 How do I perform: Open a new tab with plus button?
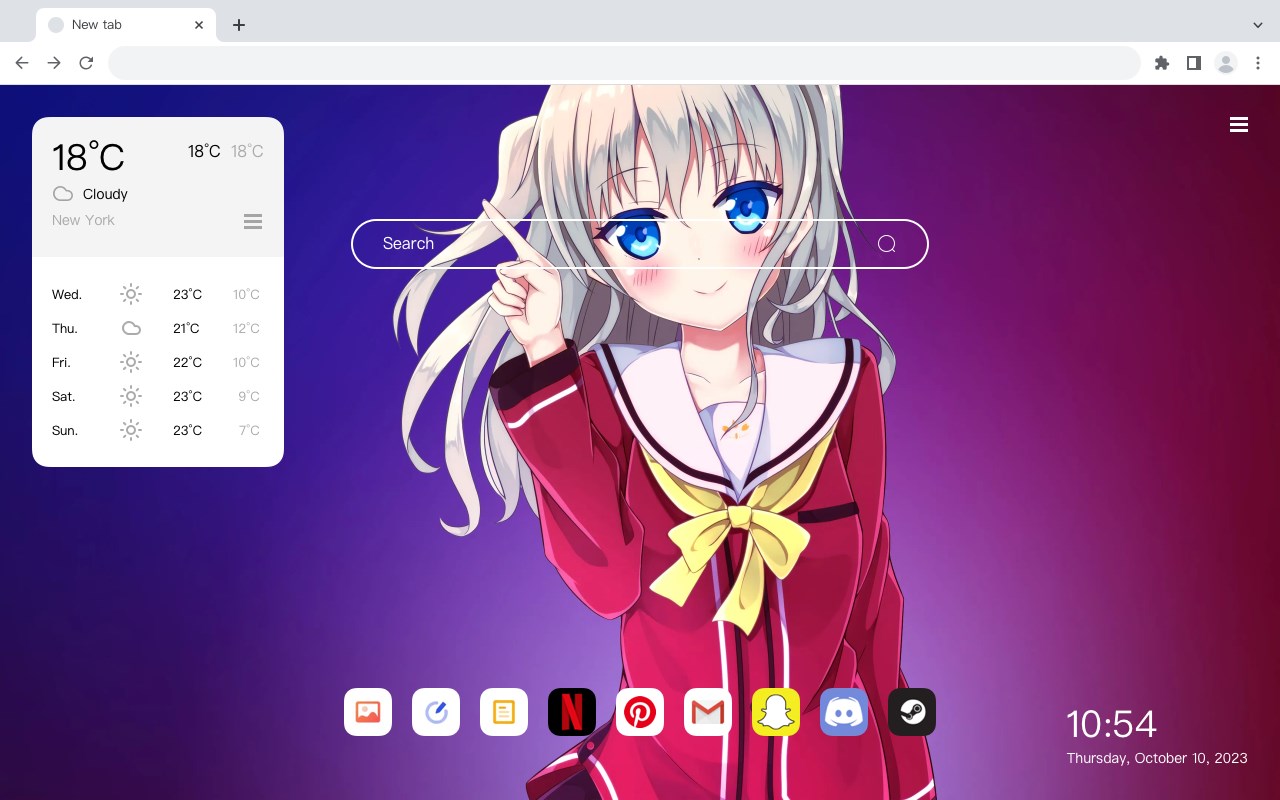238,25
